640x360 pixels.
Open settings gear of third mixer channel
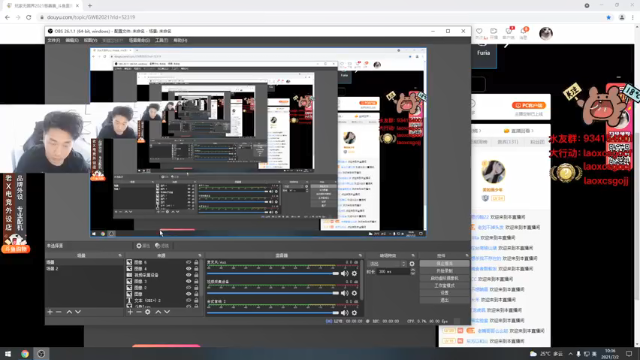(x=354, y=313)
